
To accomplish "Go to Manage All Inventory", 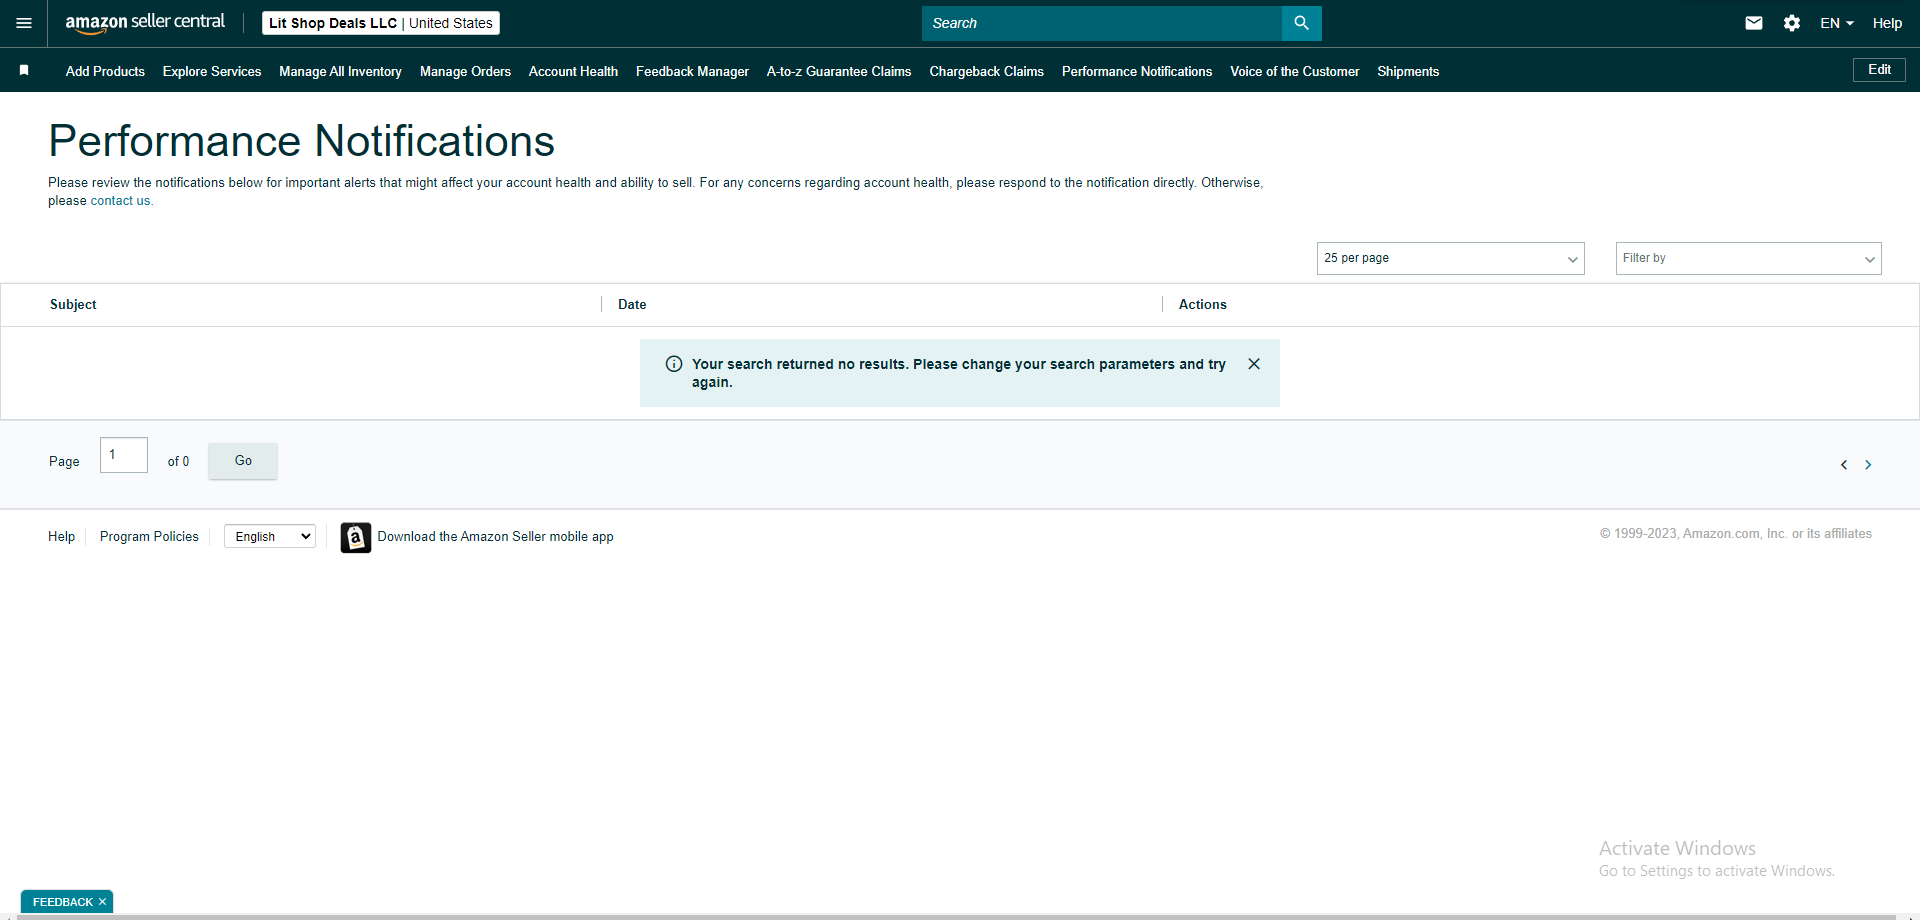I will point(340,71).
